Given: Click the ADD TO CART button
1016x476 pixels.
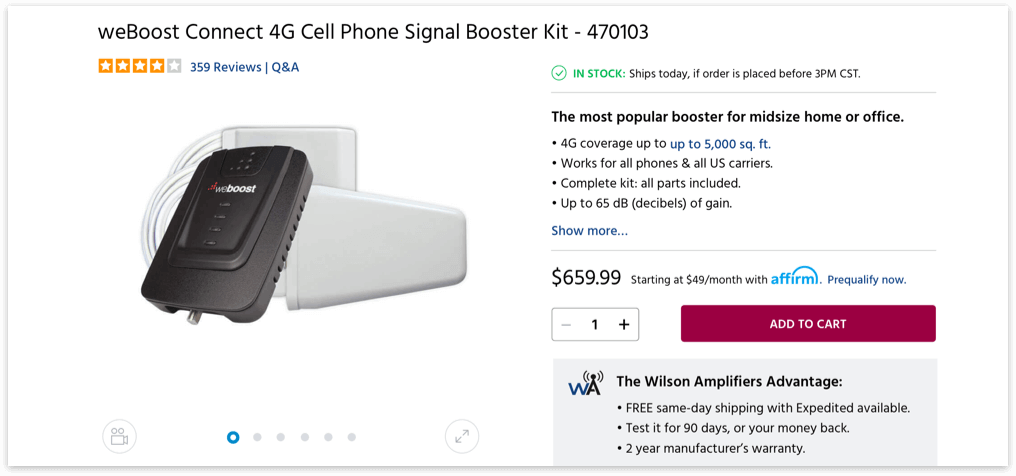Looking at the screenshot, I should [x=808, y=324].
